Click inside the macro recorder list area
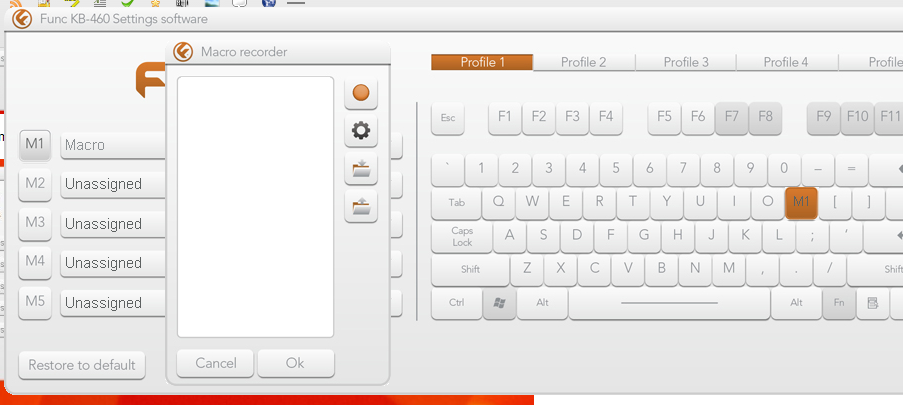 click(x=256, y=207)
